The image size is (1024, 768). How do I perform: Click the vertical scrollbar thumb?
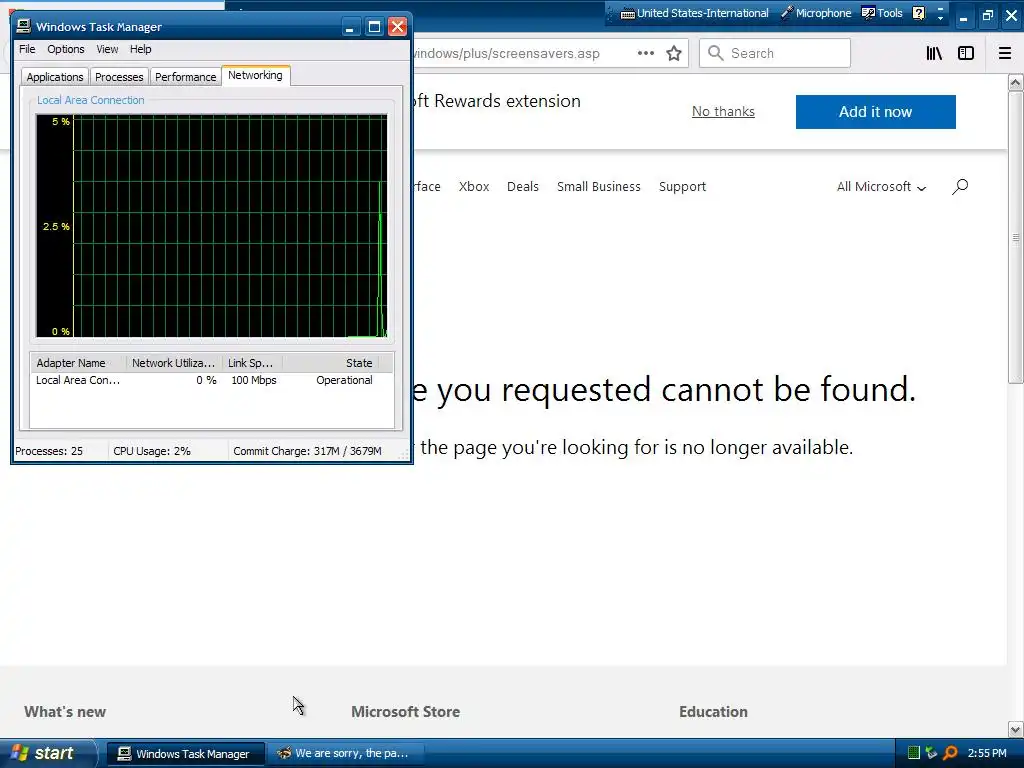point(1015,237)
